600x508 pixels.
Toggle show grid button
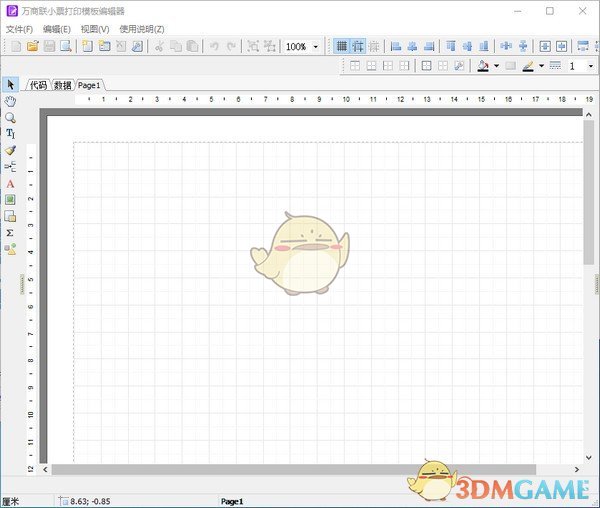click(x=341, y=47)
